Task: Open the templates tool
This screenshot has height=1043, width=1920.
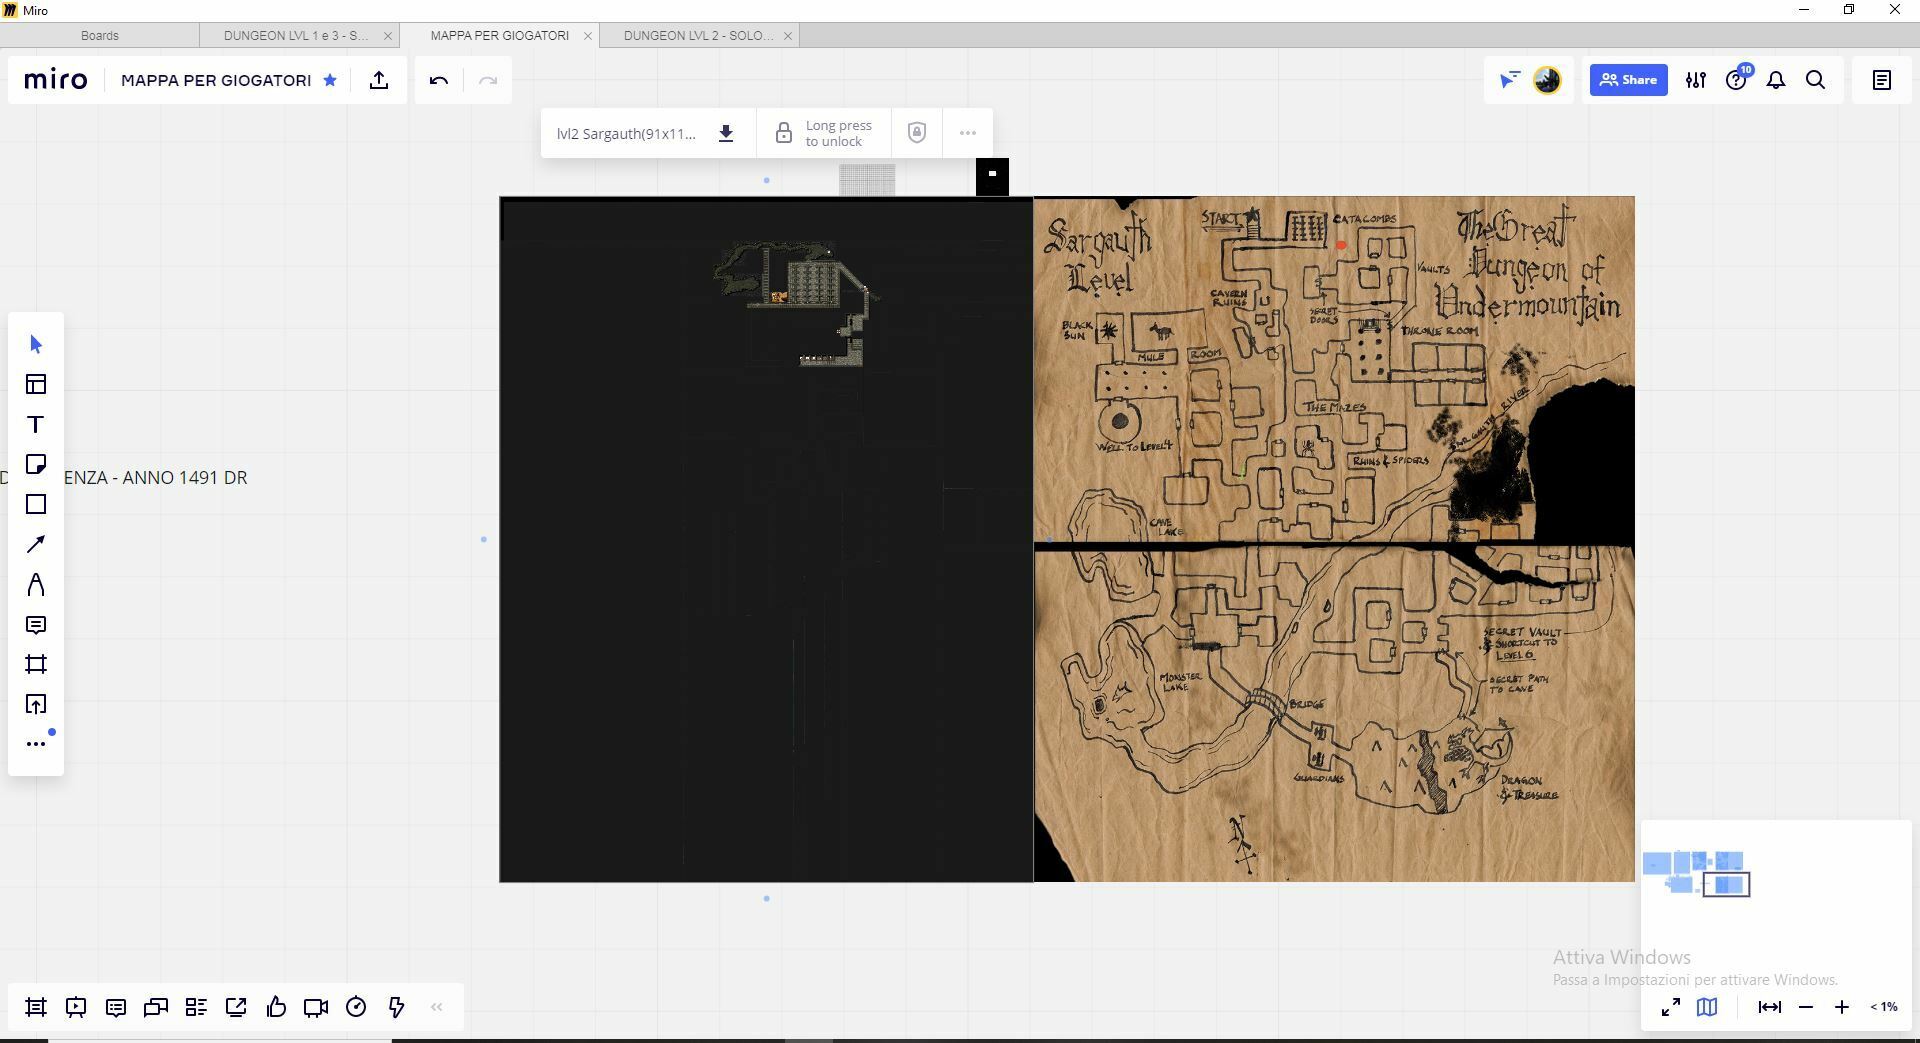Action: [x=36, y=385]
